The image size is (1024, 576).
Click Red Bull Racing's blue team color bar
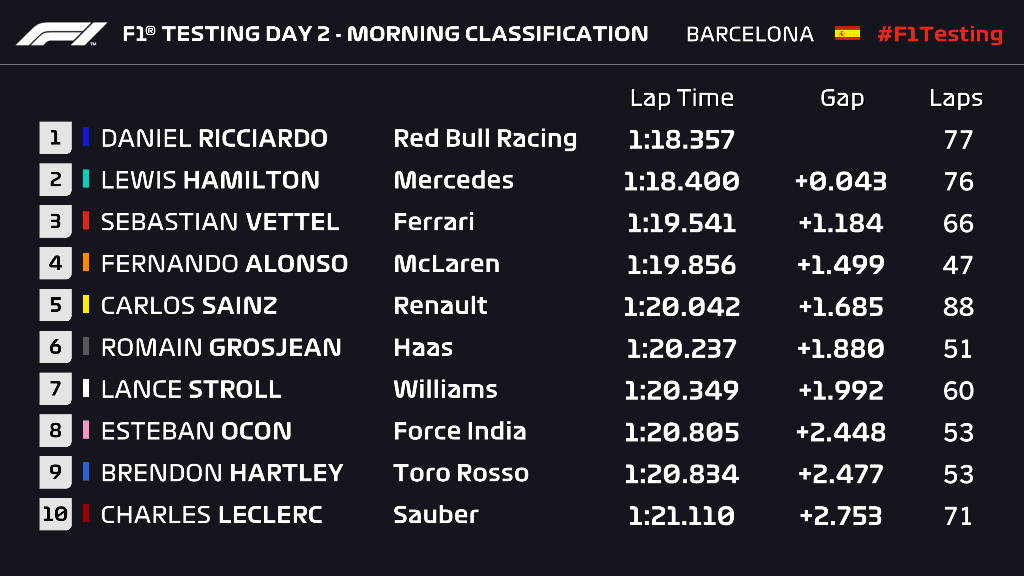click(x=86, y=137)
